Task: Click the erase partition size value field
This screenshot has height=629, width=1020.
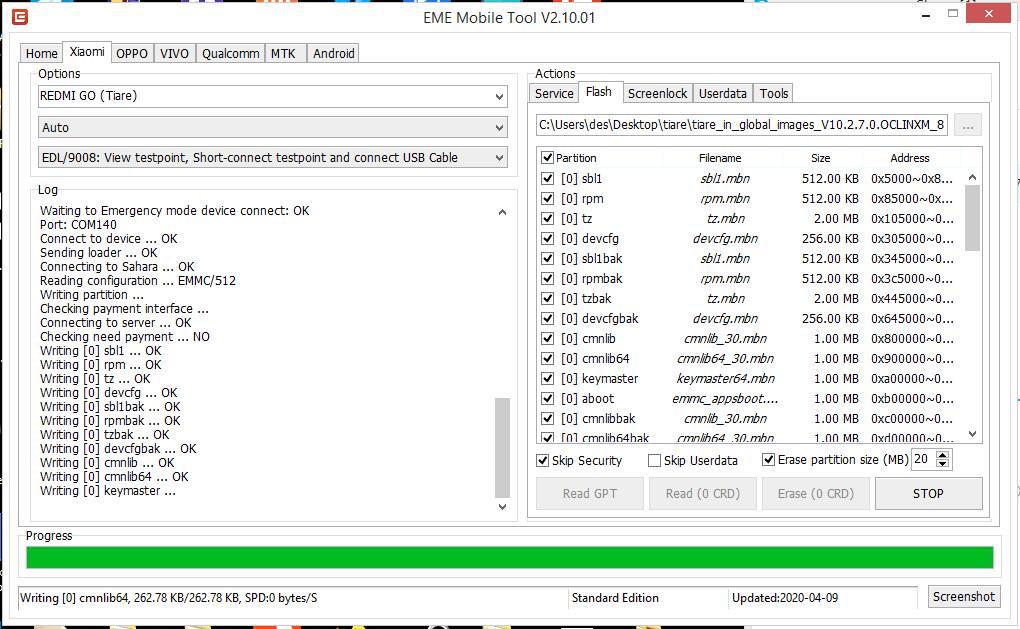Action: point(923,459)
